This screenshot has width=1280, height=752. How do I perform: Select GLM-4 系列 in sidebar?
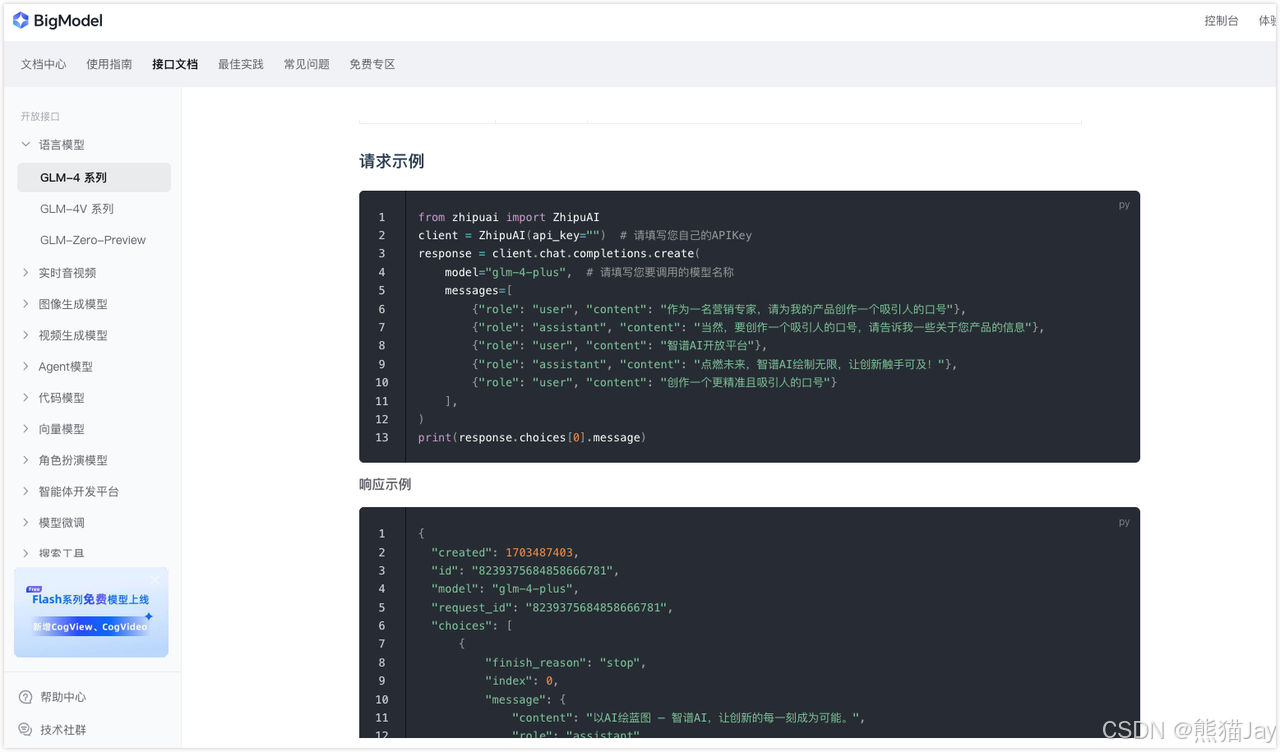point(94,178)
